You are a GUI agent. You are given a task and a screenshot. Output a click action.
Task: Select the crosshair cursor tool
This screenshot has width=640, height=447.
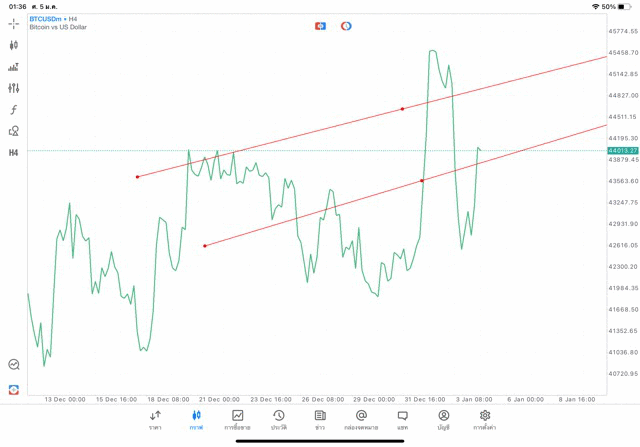pyautogui.click(x=14, y=23)
